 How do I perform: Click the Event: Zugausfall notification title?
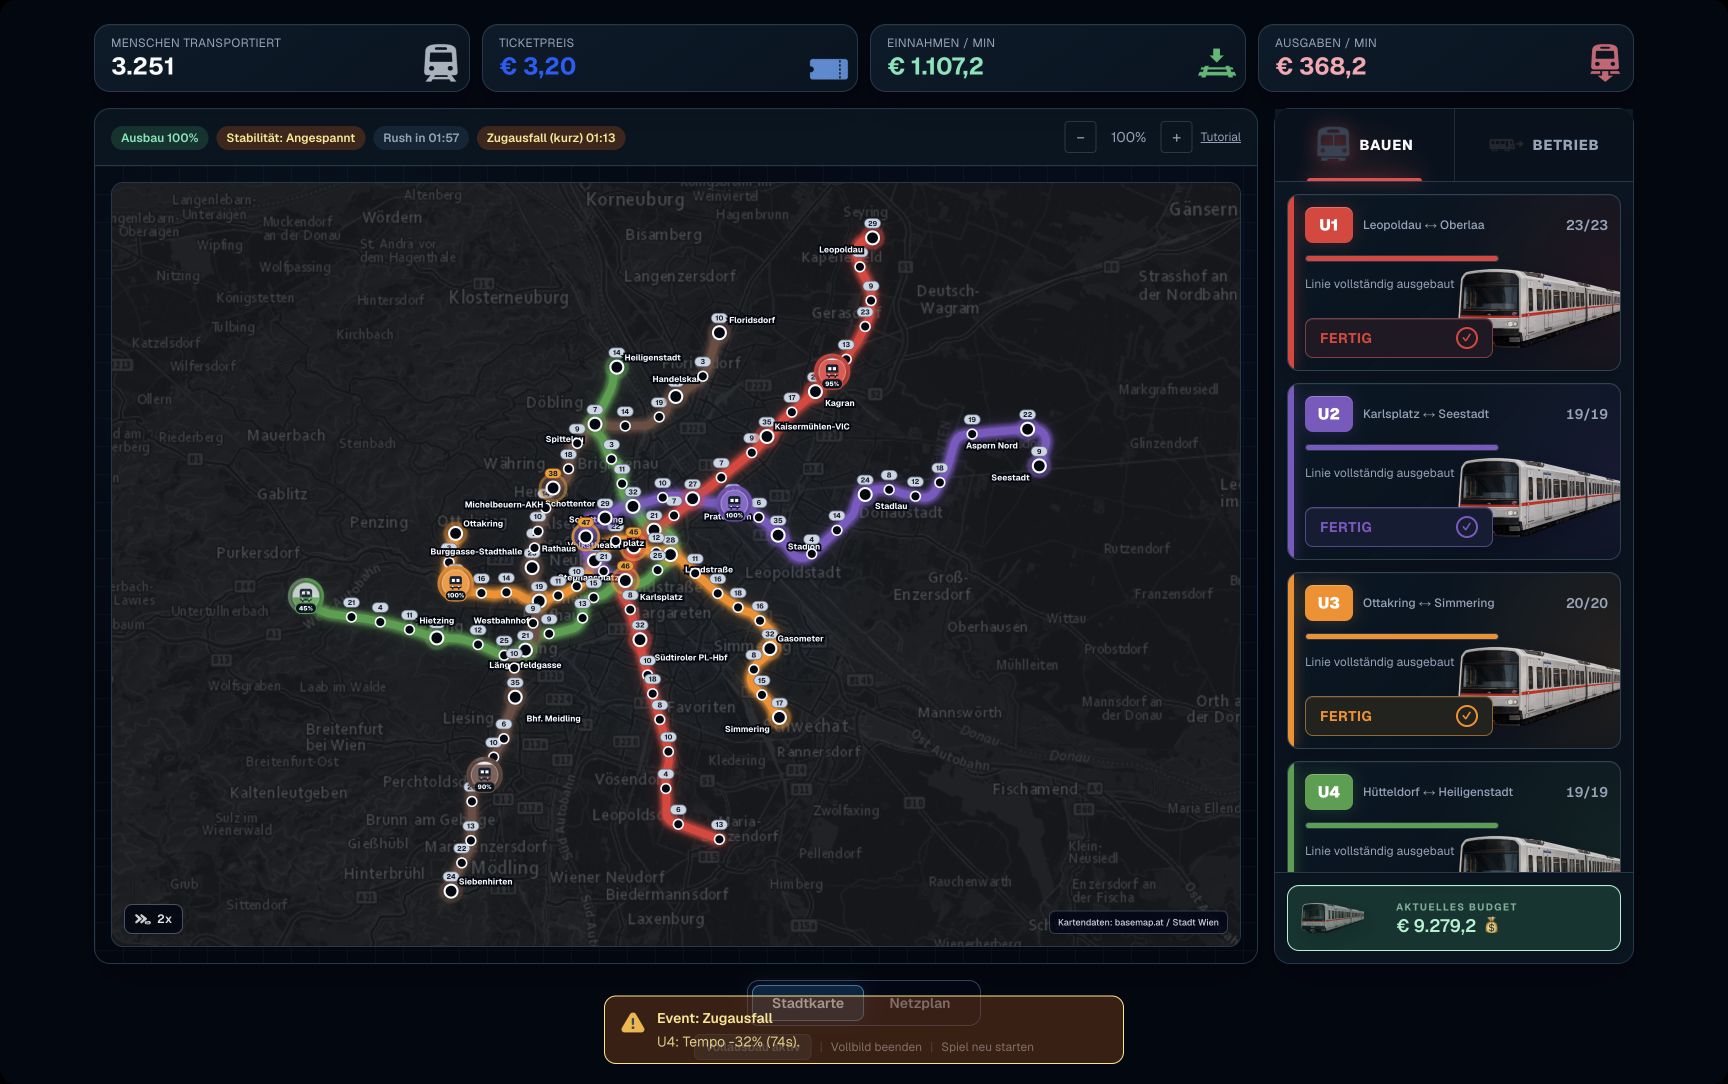coord(715,1018)
